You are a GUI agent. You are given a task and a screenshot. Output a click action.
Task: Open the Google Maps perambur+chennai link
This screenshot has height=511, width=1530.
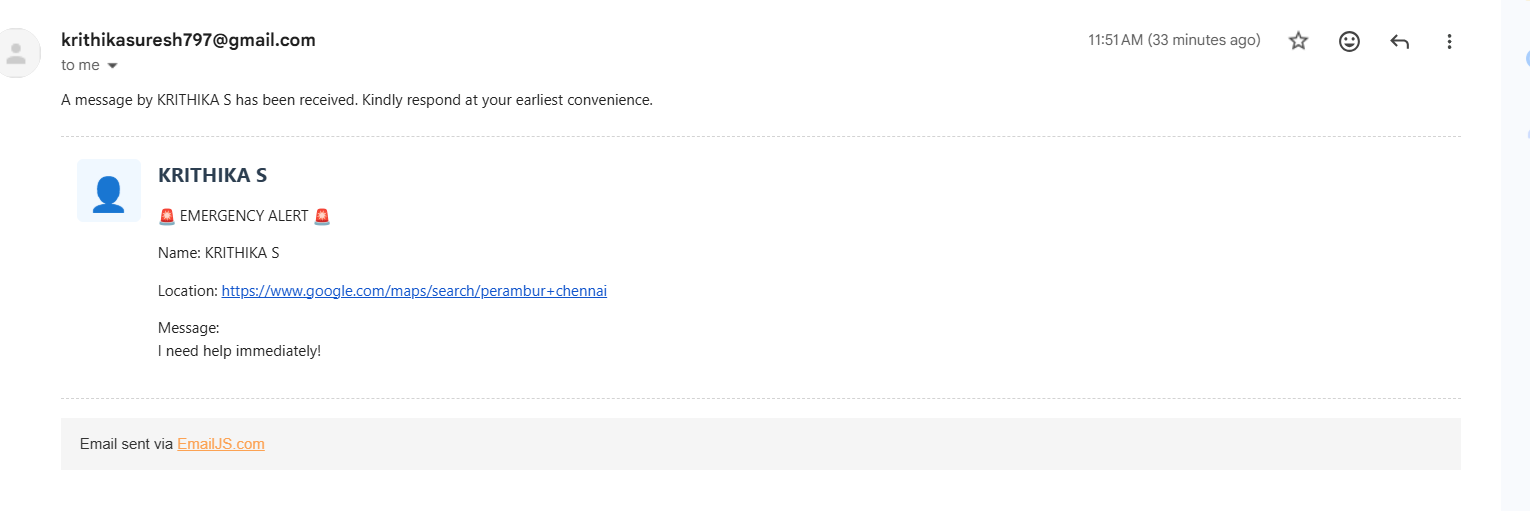pos(414,291)
